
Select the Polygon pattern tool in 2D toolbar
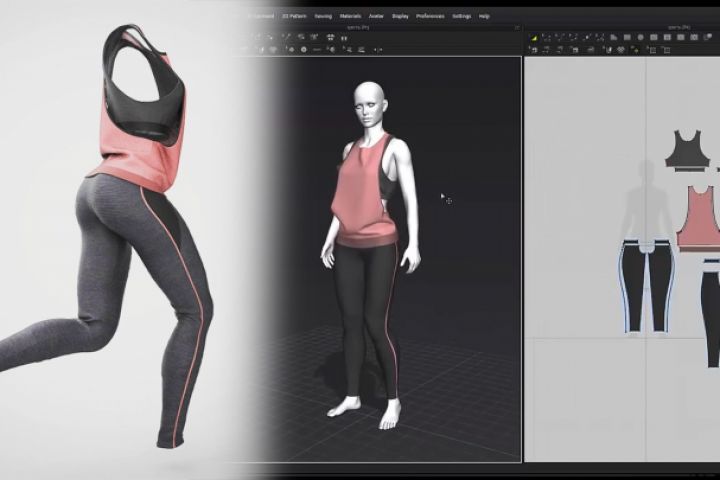pyautogui.click(x=613, y=38)
